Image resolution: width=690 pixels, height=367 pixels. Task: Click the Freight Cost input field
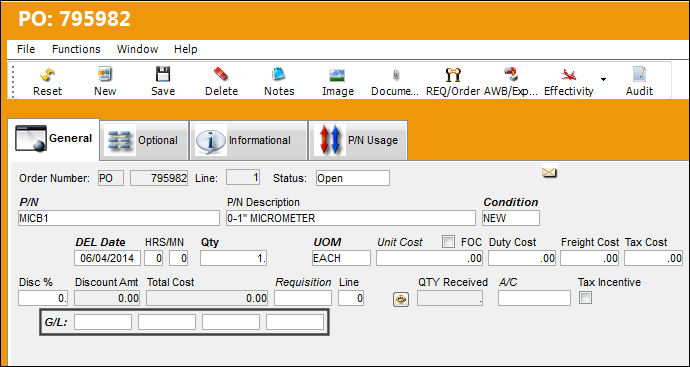[x=590, y=258]
